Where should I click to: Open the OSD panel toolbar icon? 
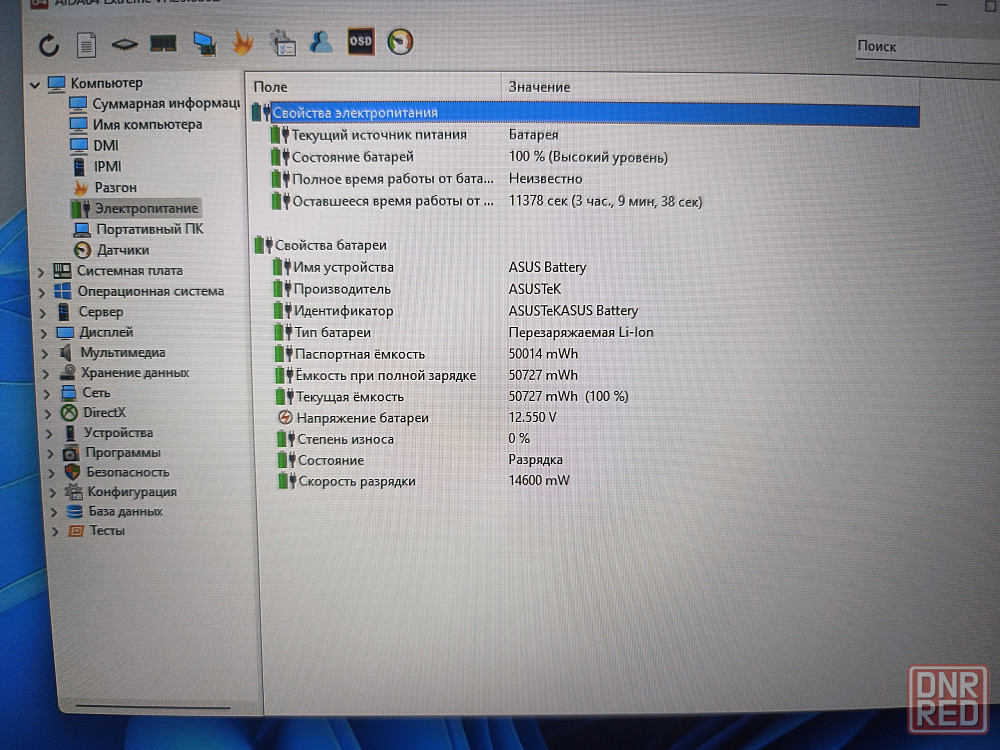[x=361, y=41]
